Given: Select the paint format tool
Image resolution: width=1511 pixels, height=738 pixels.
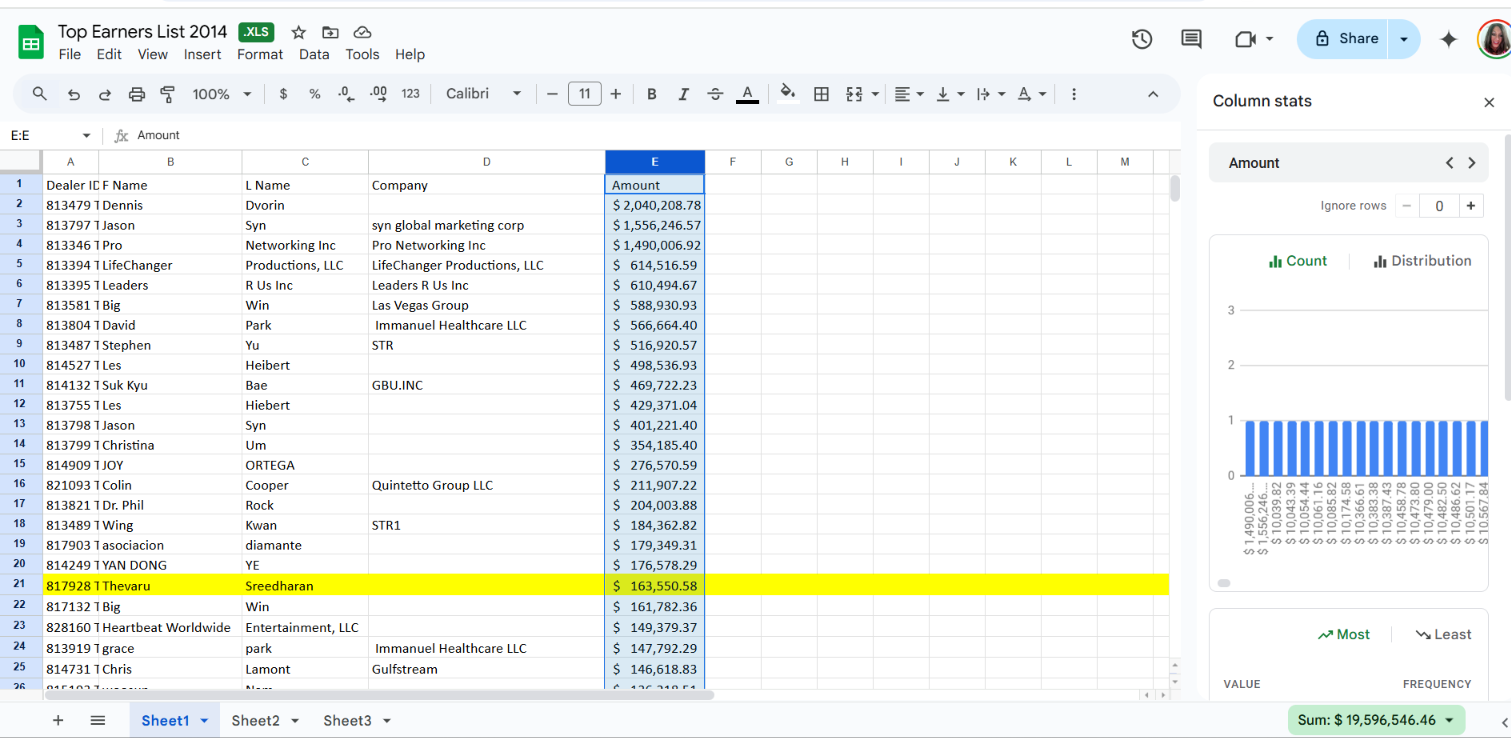Looking at the screenshot, I should pos(168,94).
